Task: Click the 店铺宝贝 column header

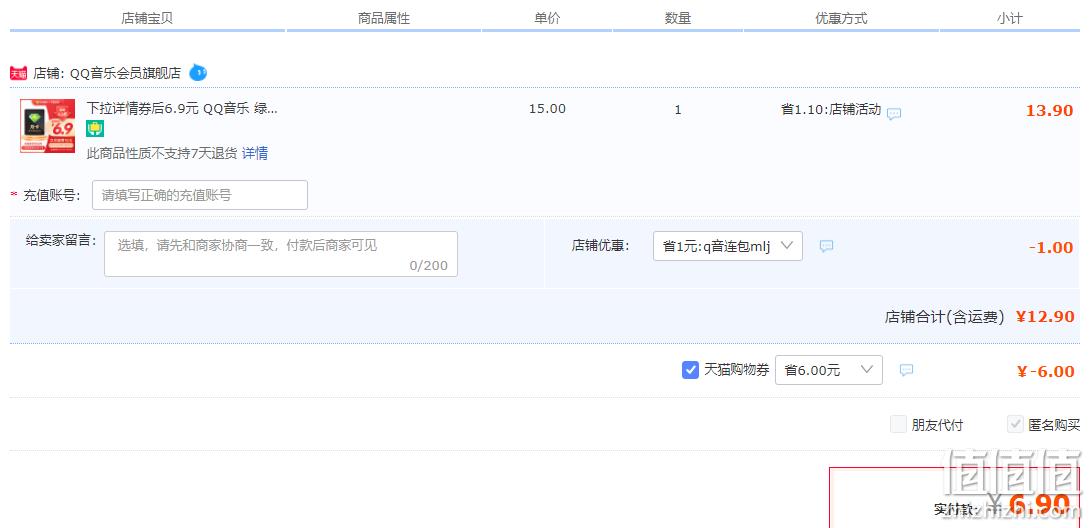Action: [x=147, y=18]
